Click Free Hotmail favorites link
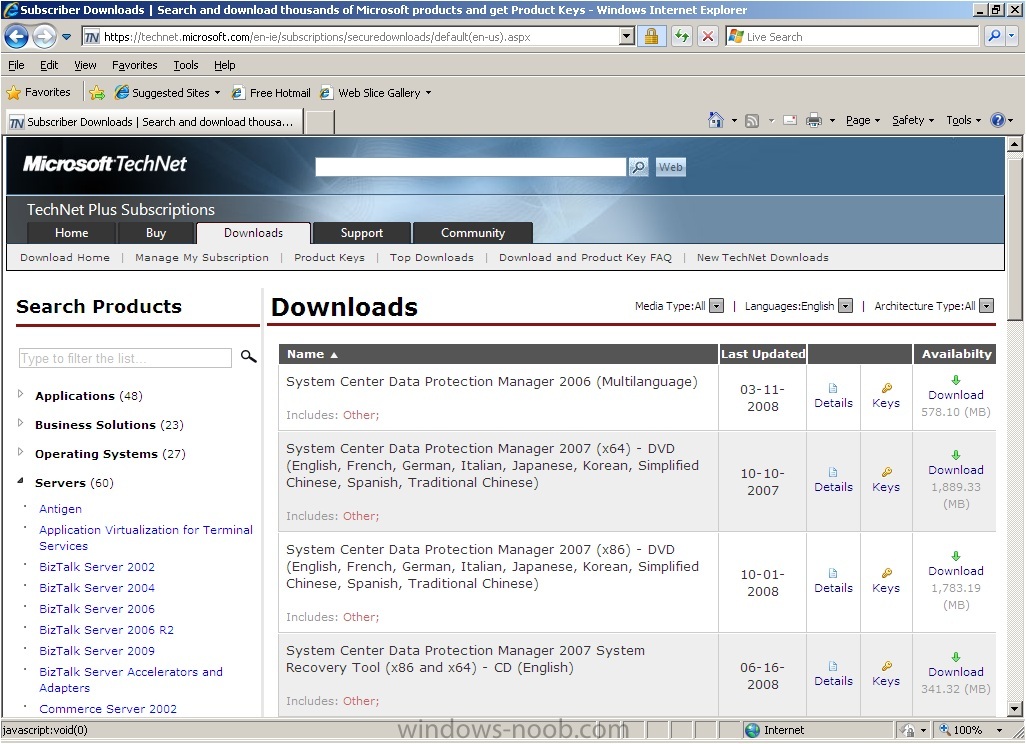Screen dimensions: 1026x744 click(x=272, y=93)
